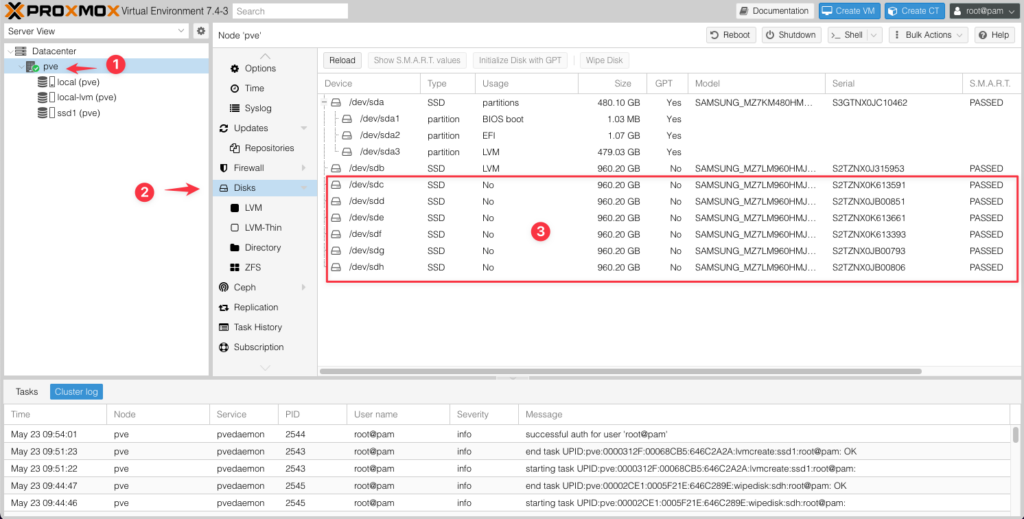Click the Repositories icon
The image size is (1024, 519).
point(234,148)
